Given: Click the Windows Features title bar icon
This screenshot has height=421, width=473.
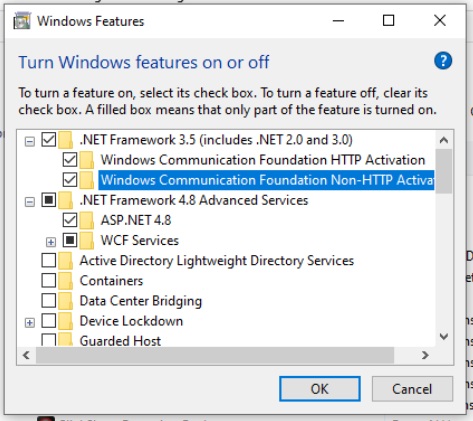Looking at the screenshot, I should tap(22, 21).
